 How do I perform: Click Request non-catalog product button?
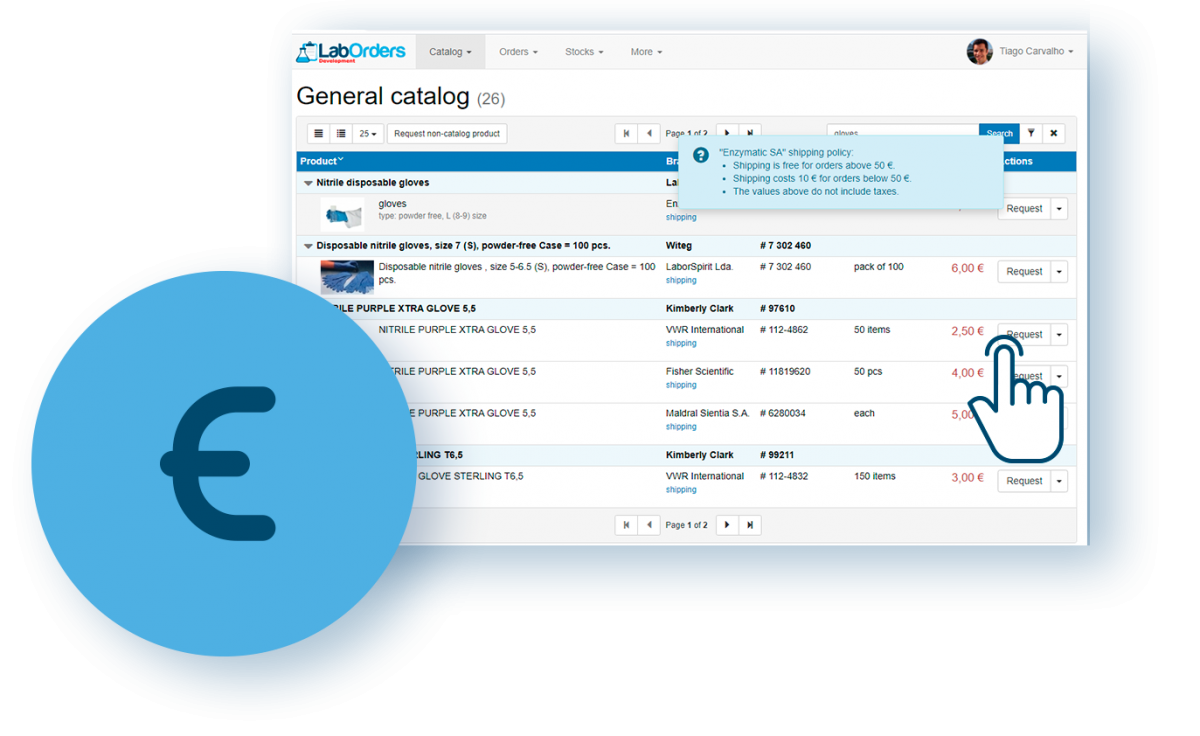coord(447,133)
